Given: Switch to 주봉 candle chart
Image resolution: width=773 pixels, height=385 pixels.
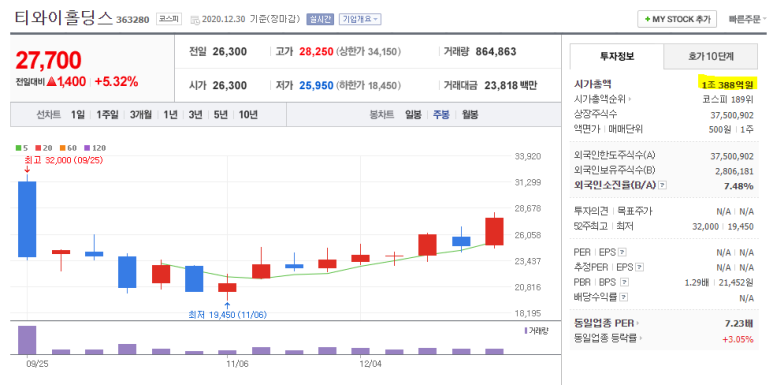Looking at the screenshot, I should point(441,115).
